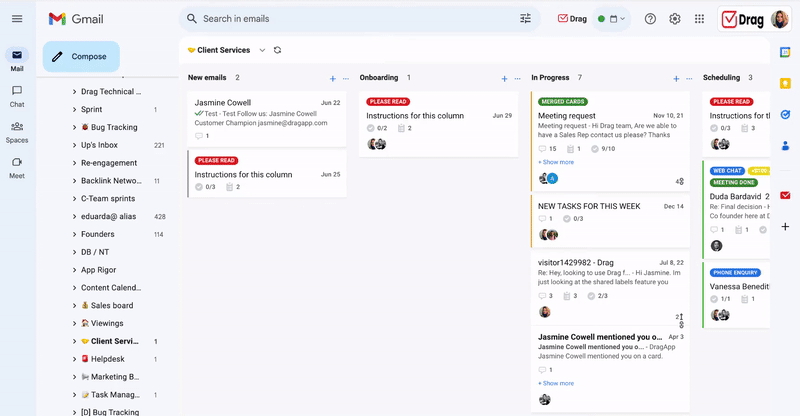Screen dimensions: 800x416
Task: Expand the Drag Technical label
Action: coord(74,92)
